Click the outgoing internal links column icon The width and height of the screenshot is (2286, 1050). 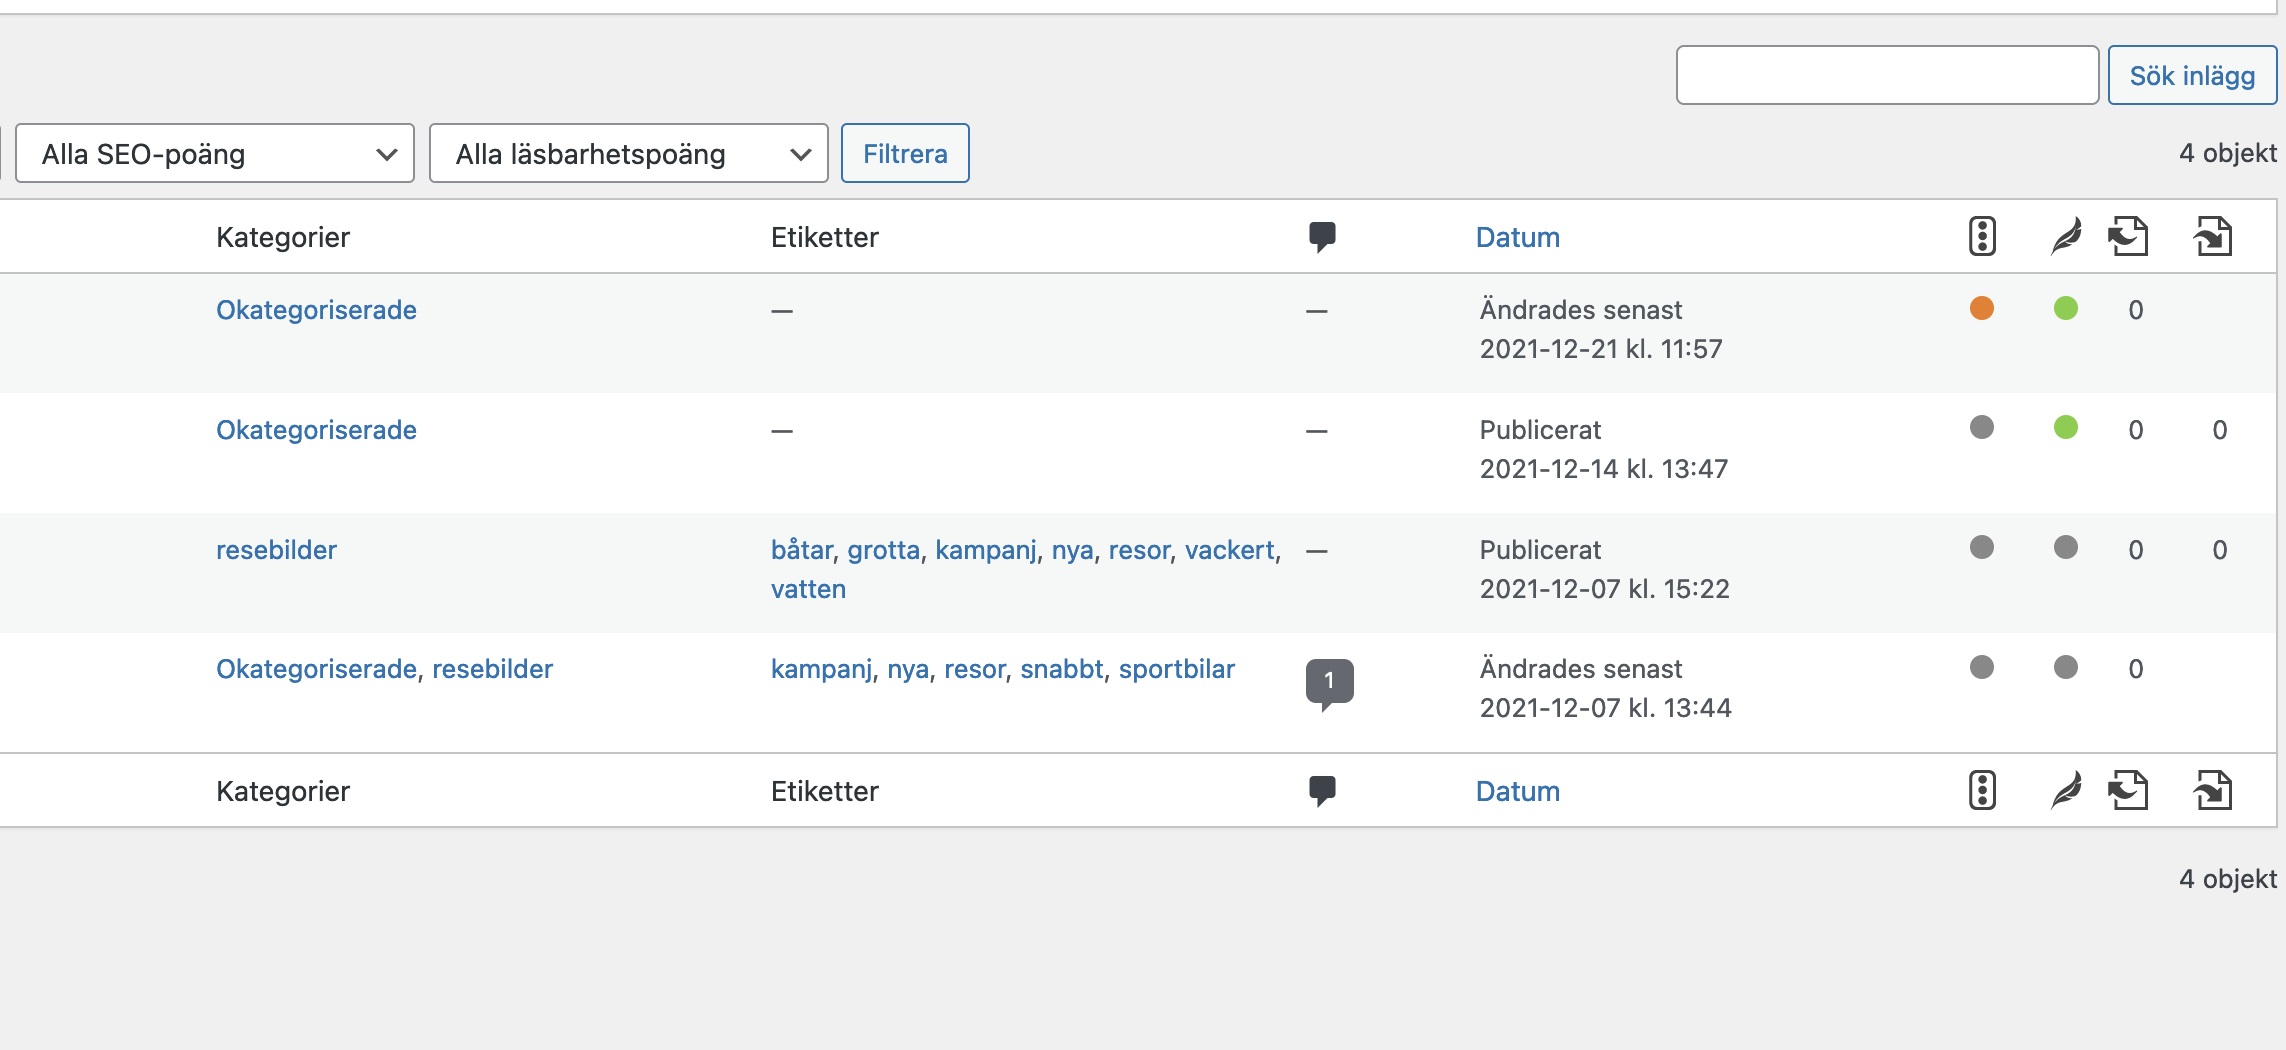[2130, 236]
